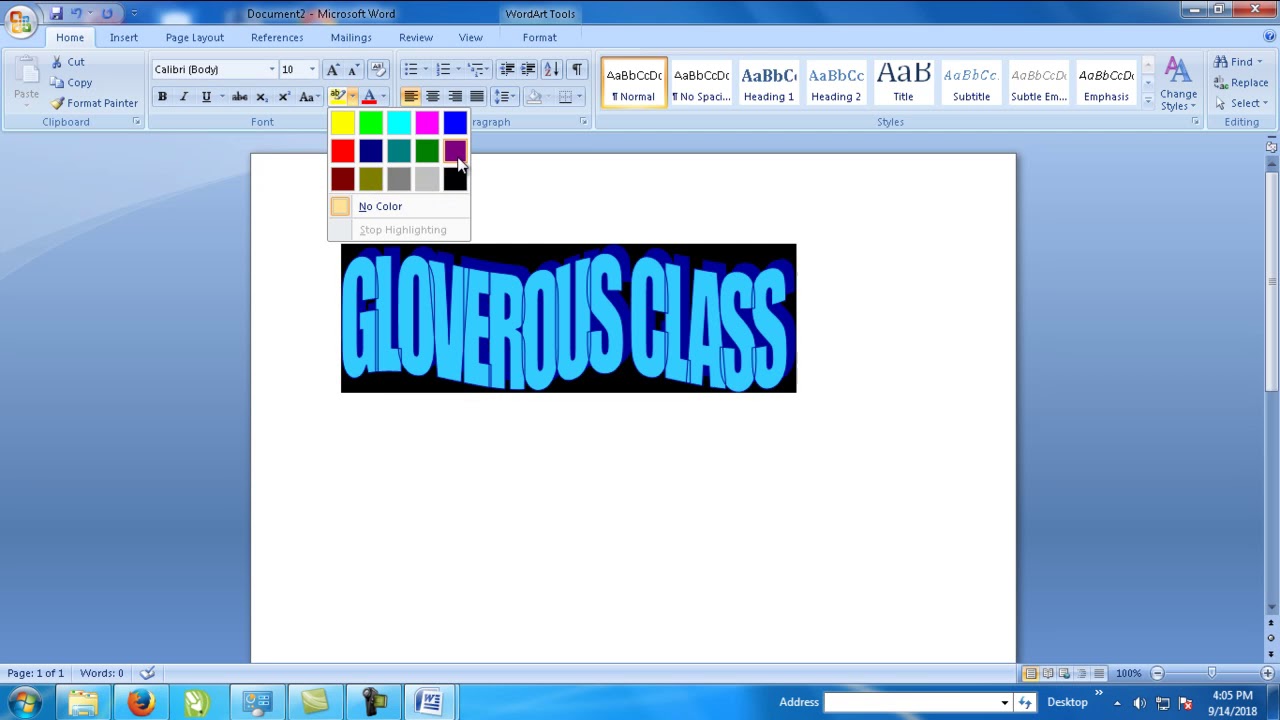The height and width of the screenshot is (720, 1280).
Task: Click the Office button logo
Action: click(x=20, y=21)
